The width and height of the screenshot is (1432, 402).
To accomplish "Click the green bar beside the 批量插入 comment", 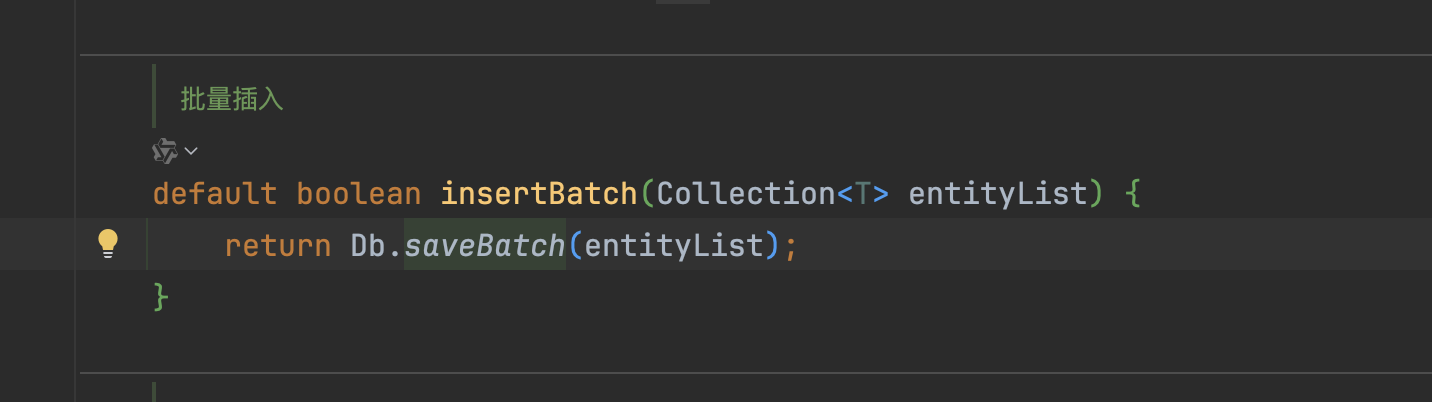I will 154,96.
